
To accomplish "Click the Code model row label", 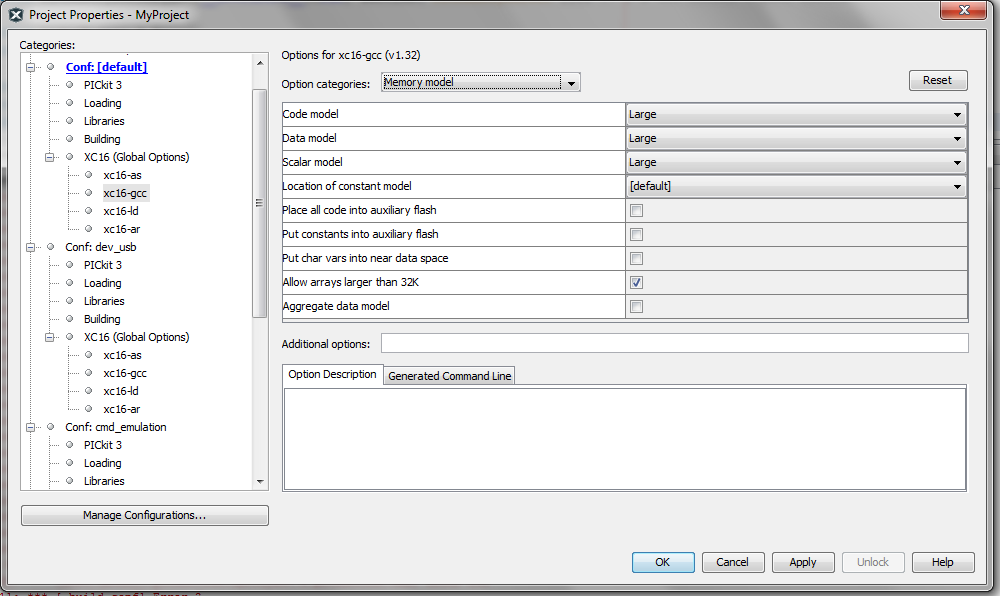I will pos(311,114).
